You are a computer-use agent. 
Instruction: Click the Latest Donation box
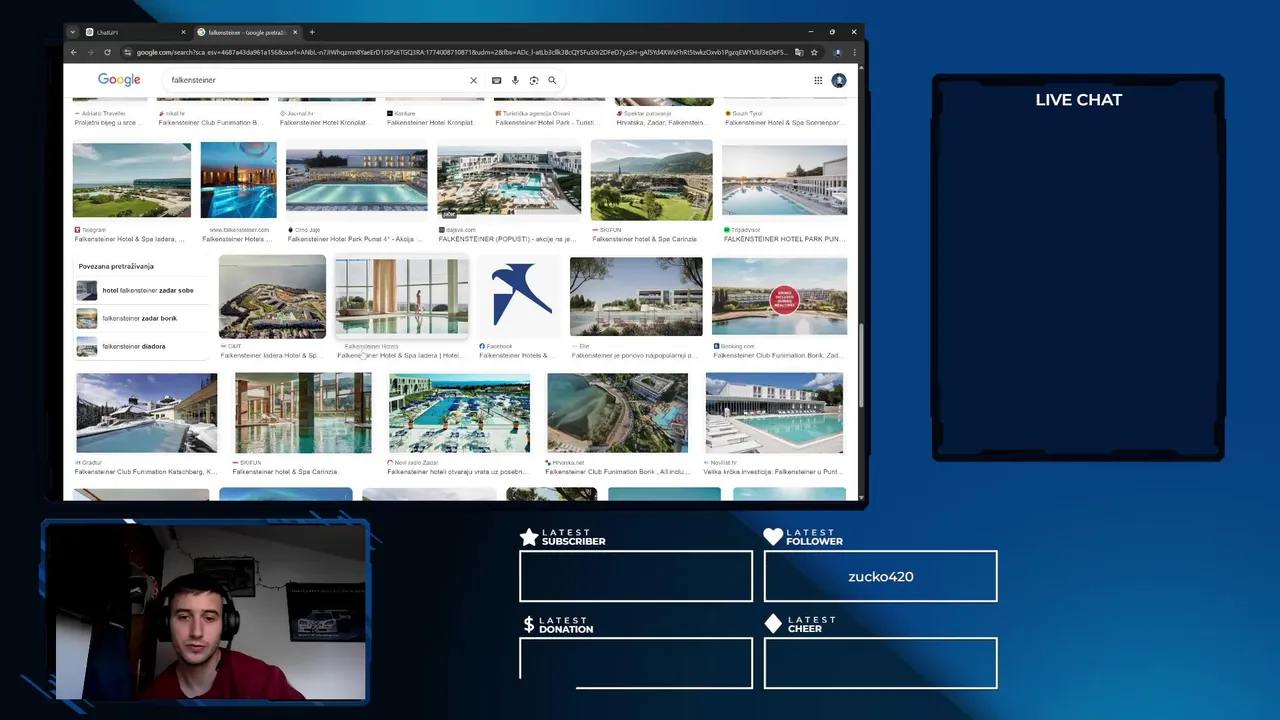pyautogui.click(x=636, y=663)
